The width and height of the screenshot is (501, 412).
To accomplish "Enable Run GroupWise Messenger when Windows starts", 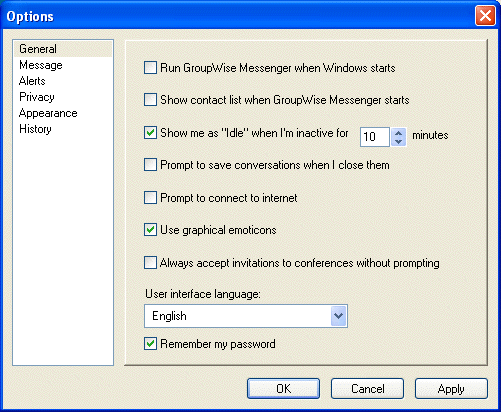I will pyautogui.click(x=150, y=68).
